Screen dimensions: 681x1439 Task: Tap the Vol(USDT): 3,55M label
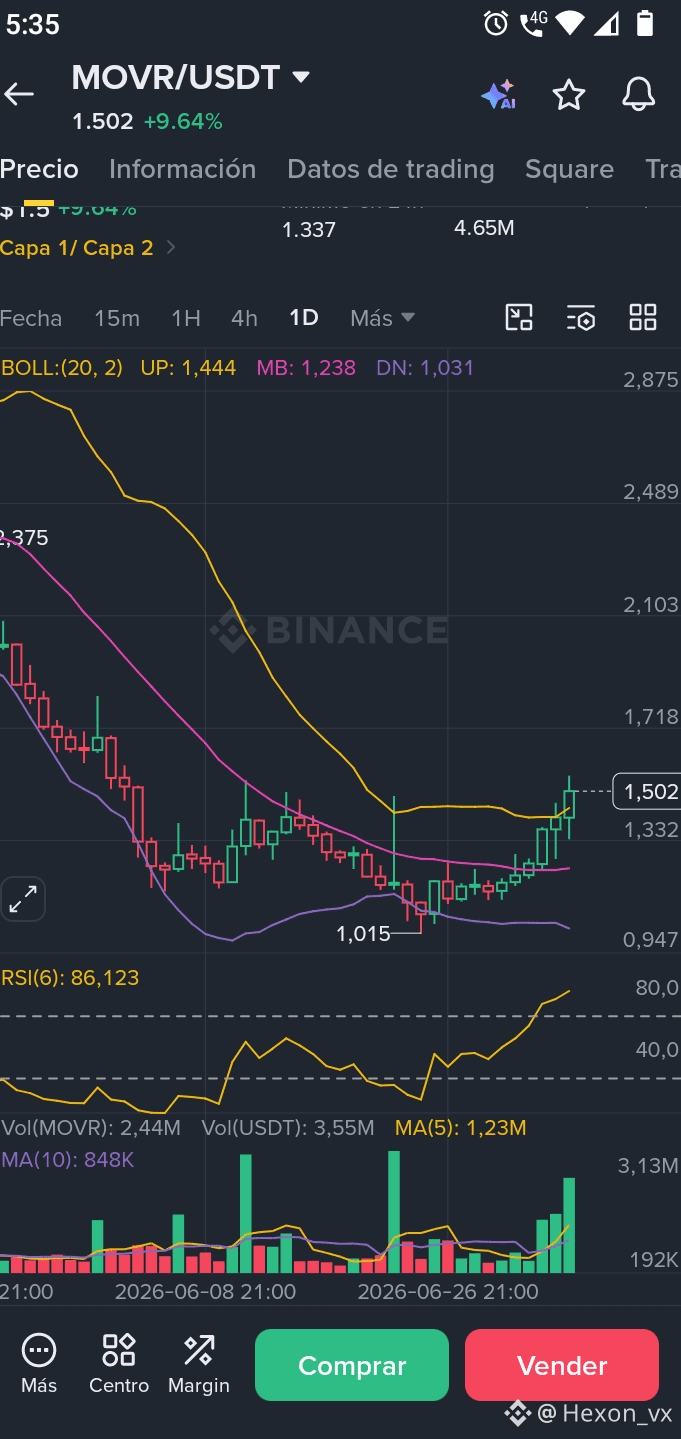(288, 1128)
